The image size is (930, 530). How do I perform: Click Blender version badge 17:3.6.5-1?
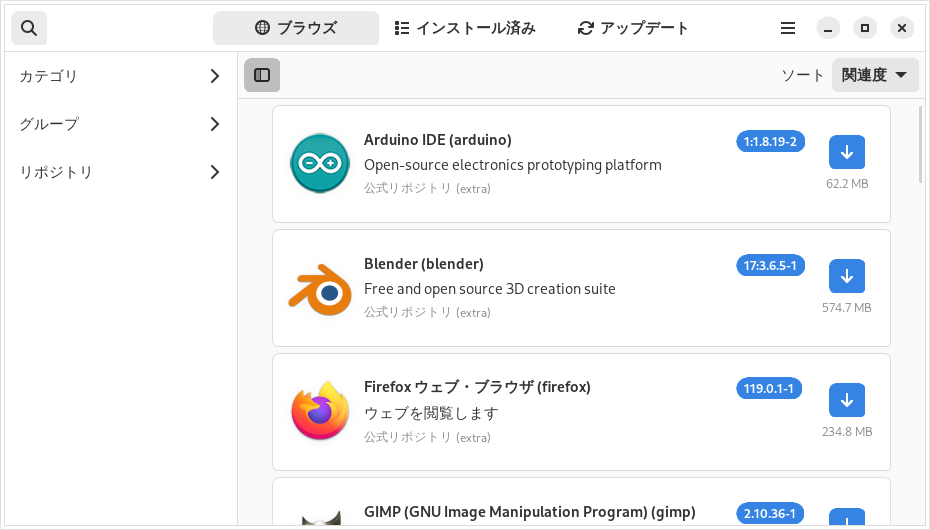770,266
